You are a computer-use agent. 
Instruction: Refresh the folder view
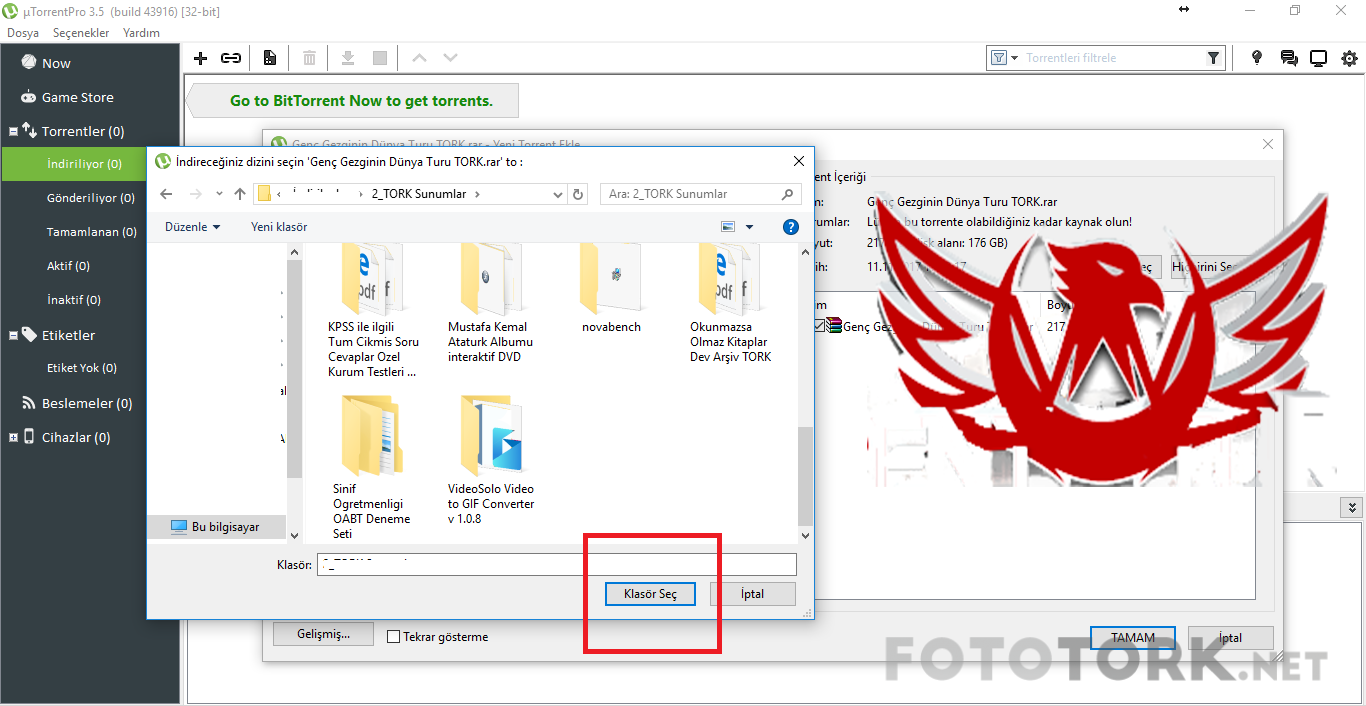coord(578,194)
